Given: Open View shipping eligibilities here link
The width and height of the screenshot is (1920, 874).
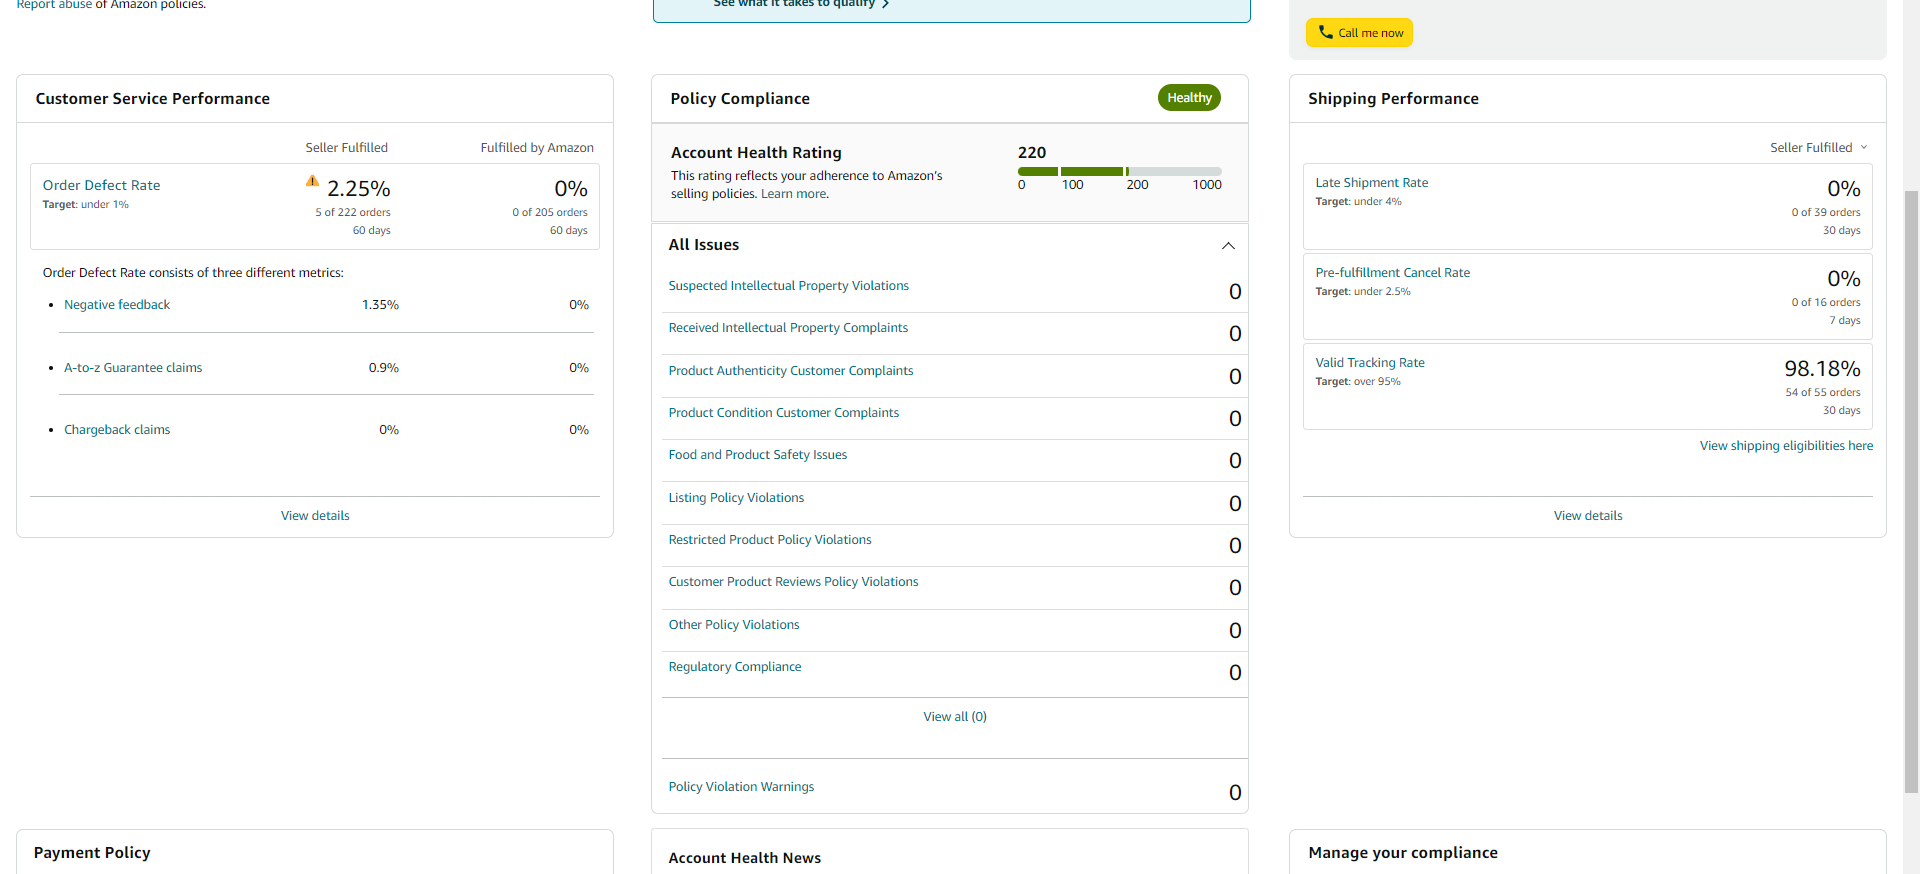Looking at the screenshot, I should [x=1786, y=446].
